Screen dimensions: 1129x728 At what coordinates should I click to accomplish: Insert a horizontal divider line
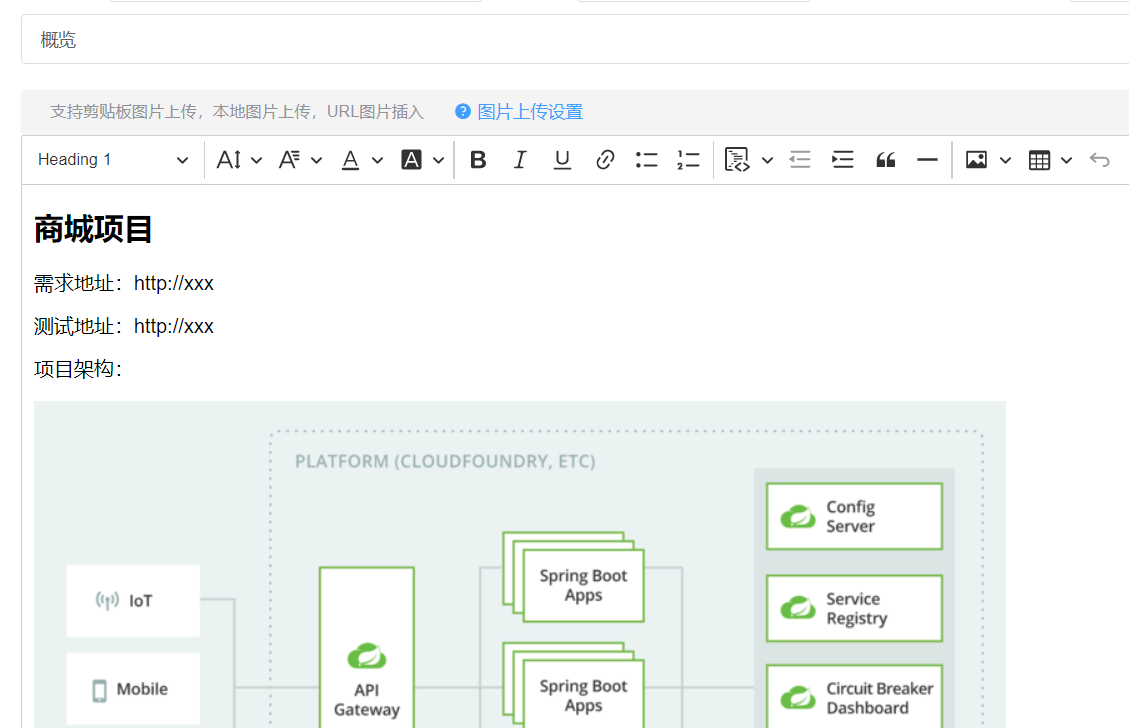point(927,160)
